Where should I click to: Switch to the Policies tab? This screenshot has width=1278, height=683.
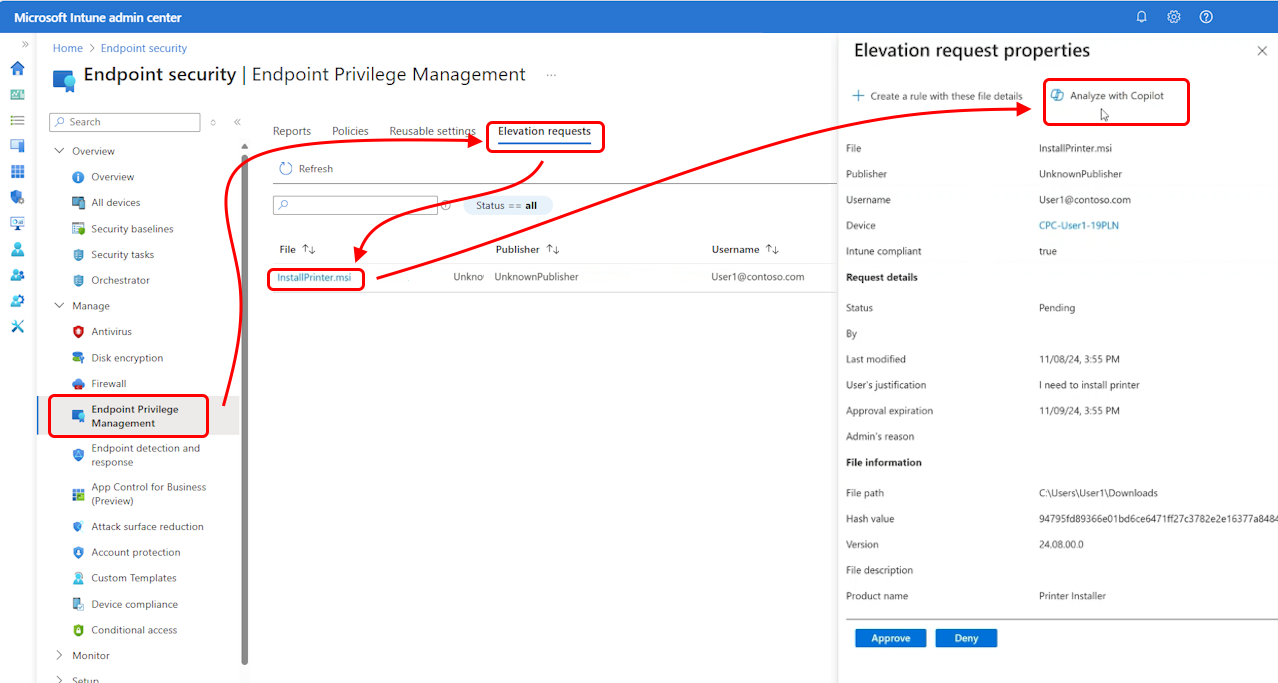click(x=350, y=131)
